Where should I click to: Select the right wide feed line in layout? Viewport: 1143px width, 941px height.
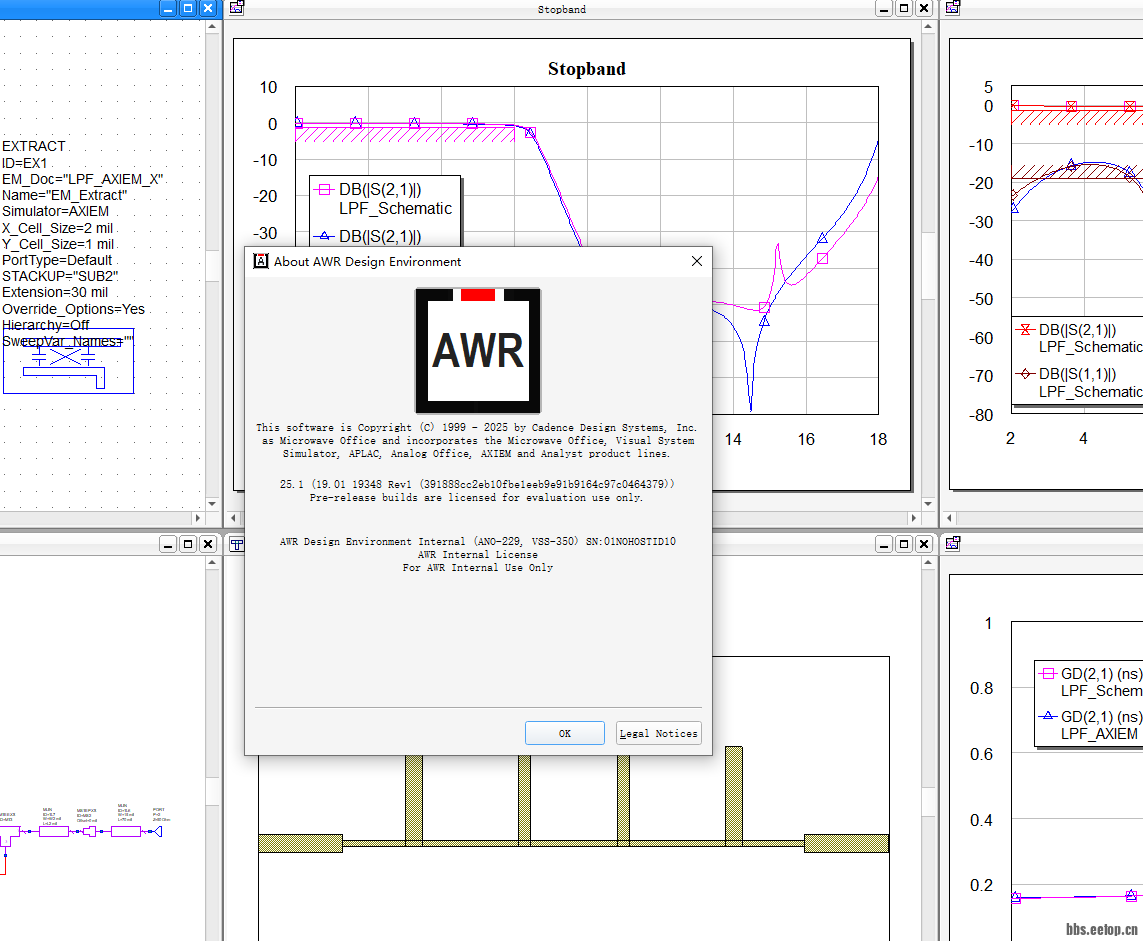pos(846,843)
